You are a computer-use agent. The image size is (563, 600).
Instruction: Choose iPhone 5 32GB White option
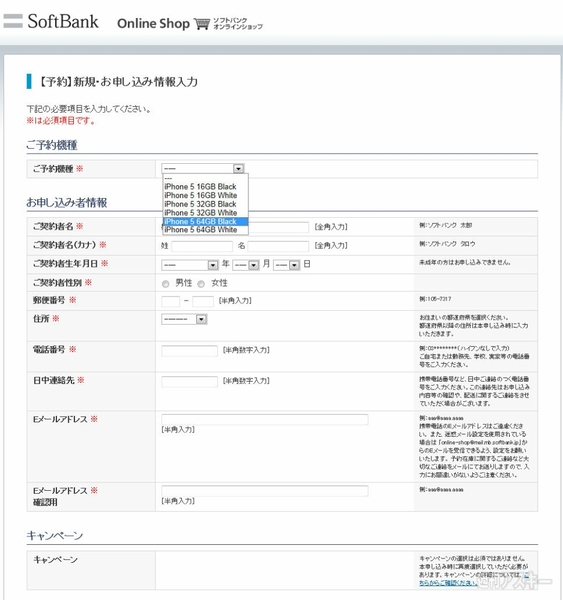206,213
